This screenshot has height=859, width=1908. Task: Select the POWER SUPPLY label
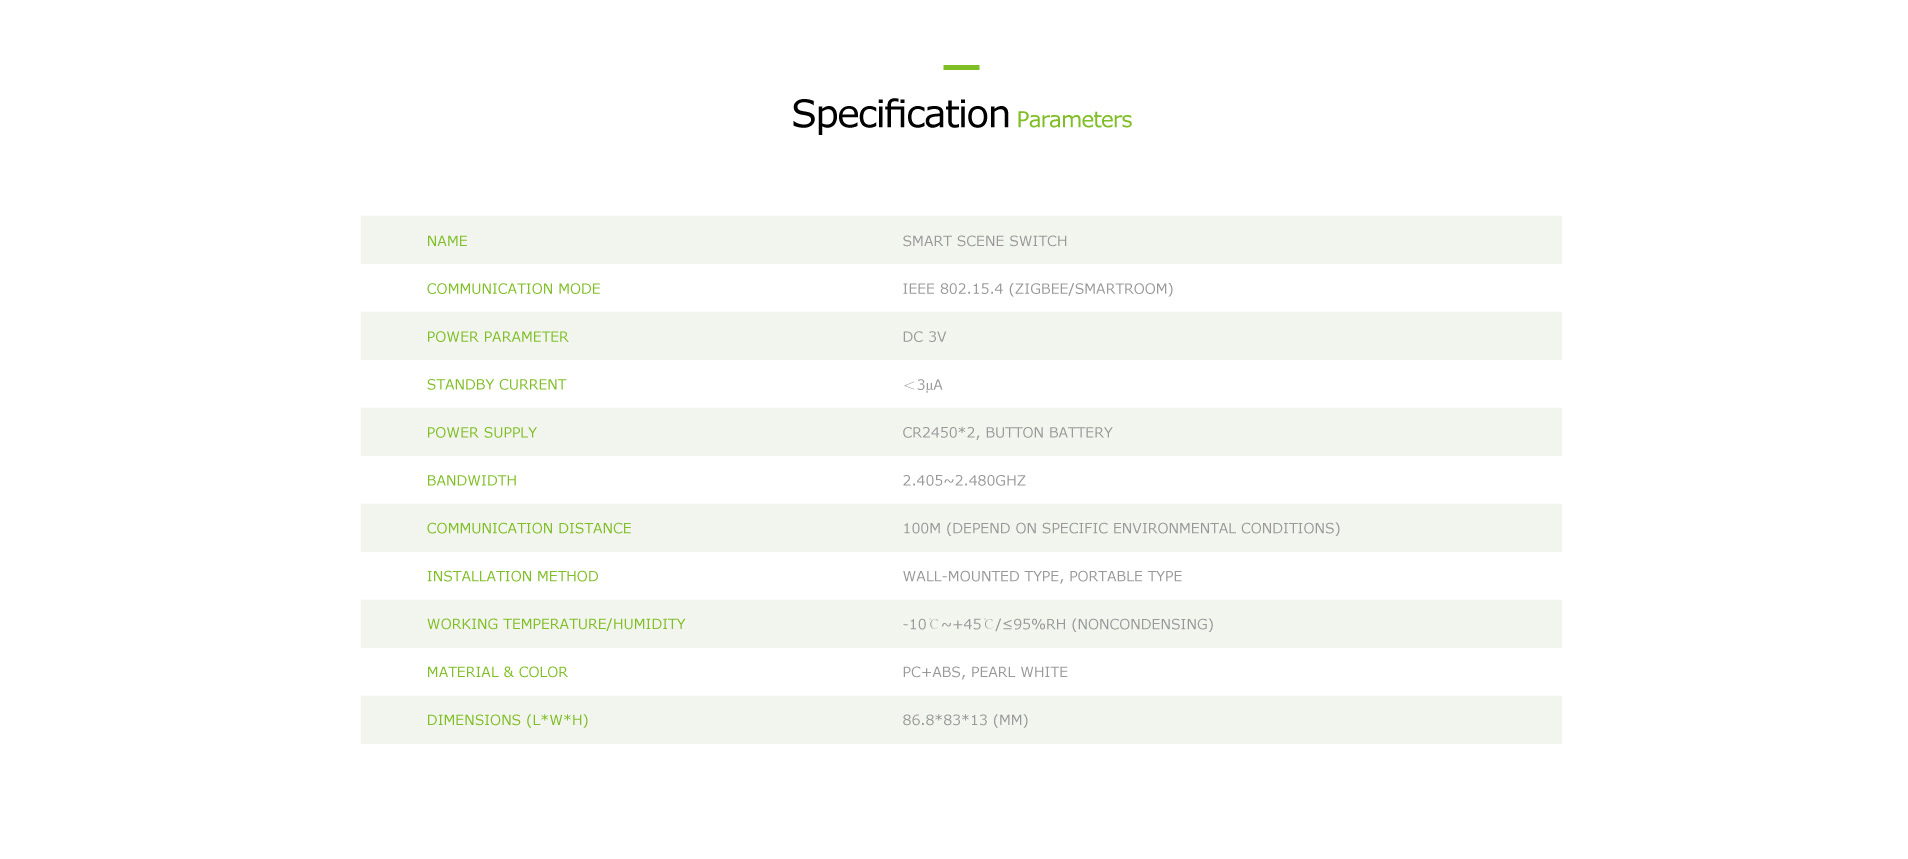point(482,433)
